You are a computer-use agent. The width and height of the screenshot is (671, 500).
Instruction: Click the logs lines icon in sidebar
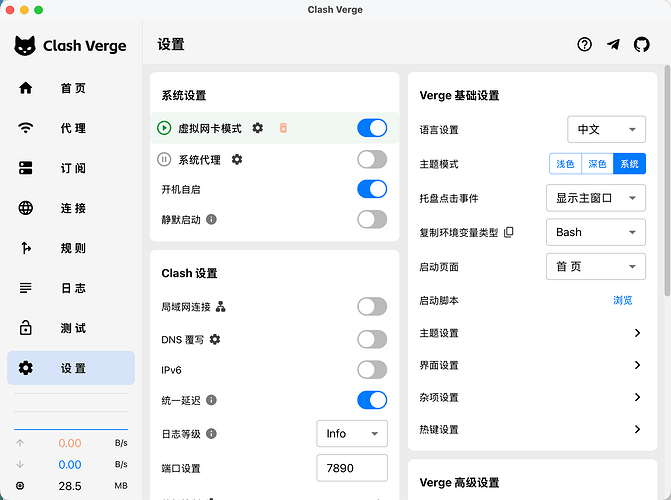pyautogui.click(x=26, y=288)
